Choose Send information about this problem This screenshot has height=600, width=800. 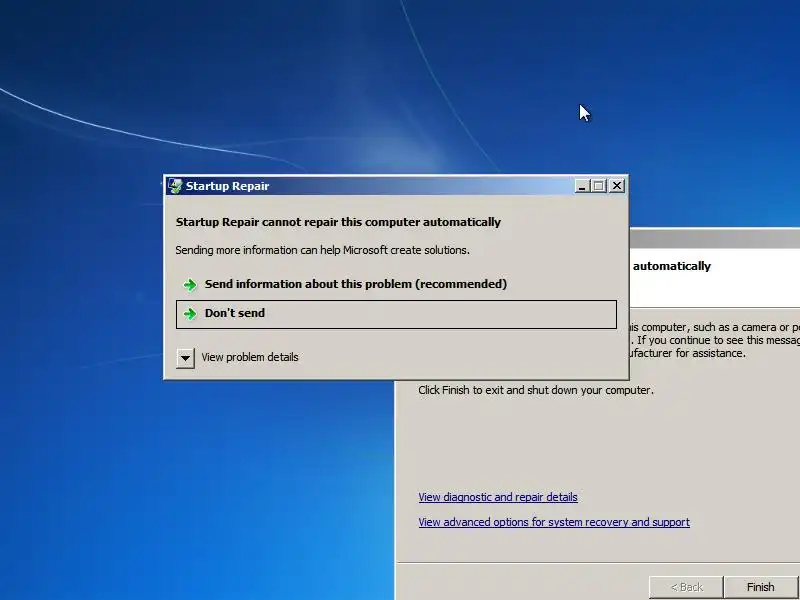coord(396,284)
